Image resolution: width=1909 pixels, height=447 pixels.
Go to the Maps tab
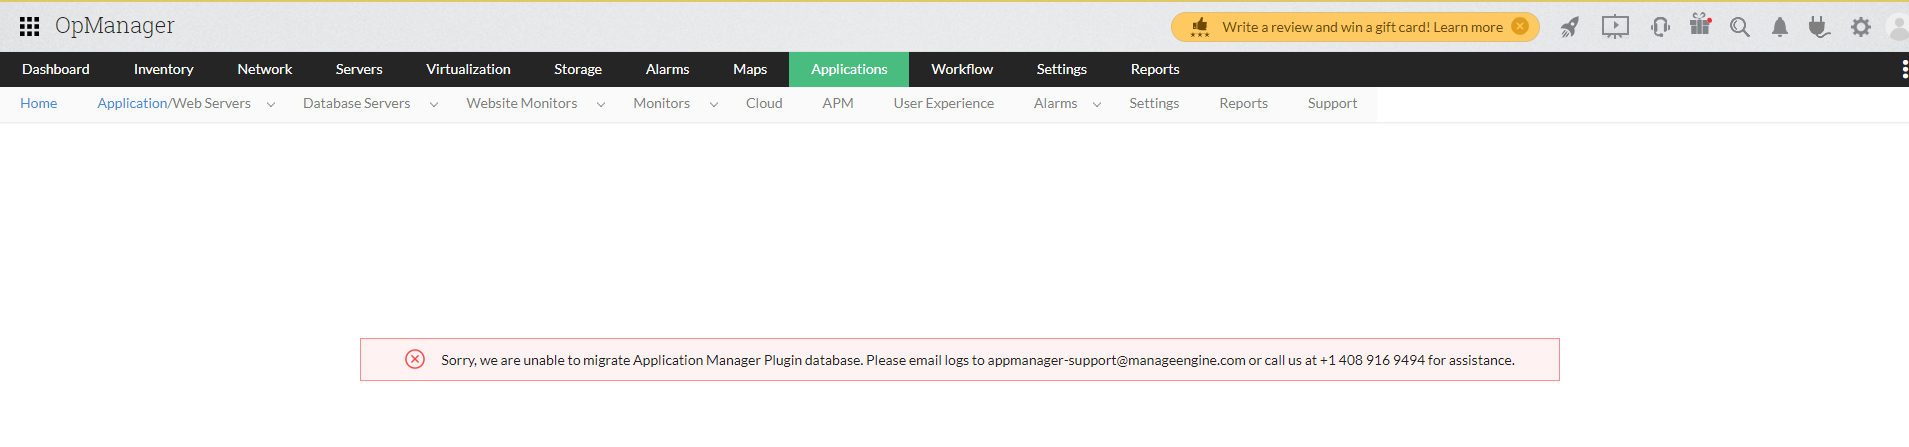750,69
